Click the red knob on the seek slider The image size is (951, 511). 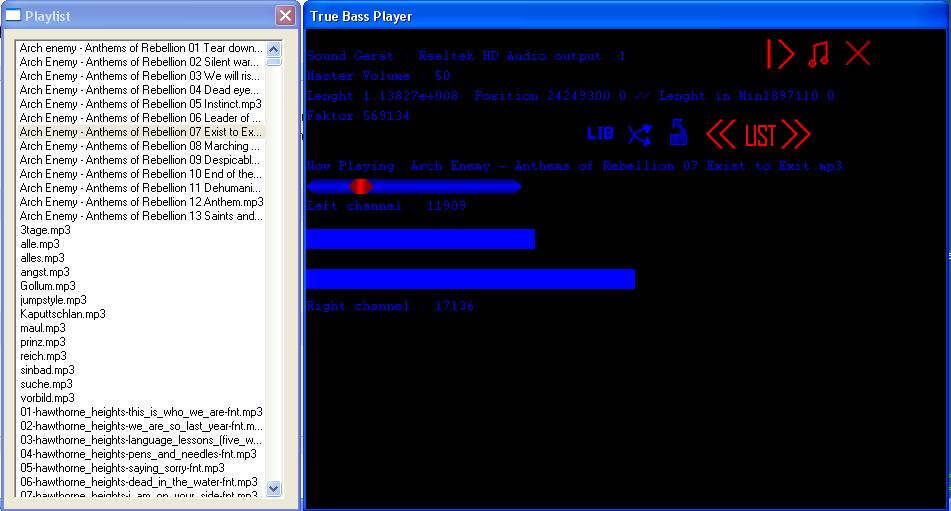[360, 186]
